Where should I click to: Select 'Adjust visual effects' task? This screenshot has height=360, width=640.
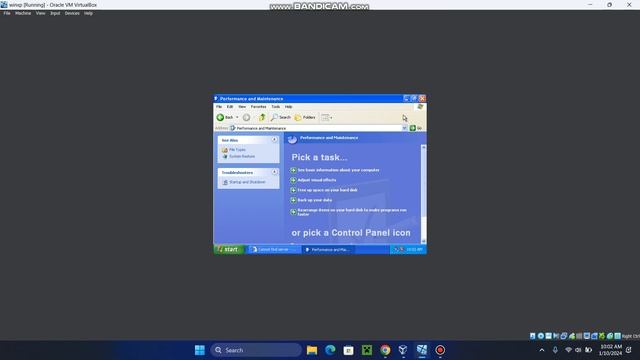click(x=317, y=180)
